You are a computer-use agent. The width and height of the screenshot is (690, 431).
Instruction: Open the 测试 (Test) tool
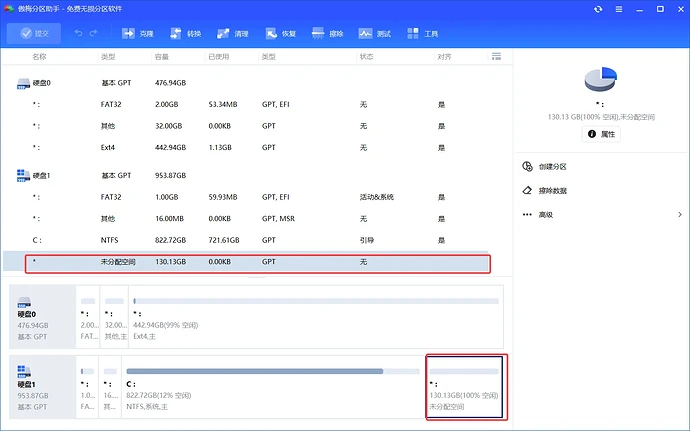click(x=375, y=33)
